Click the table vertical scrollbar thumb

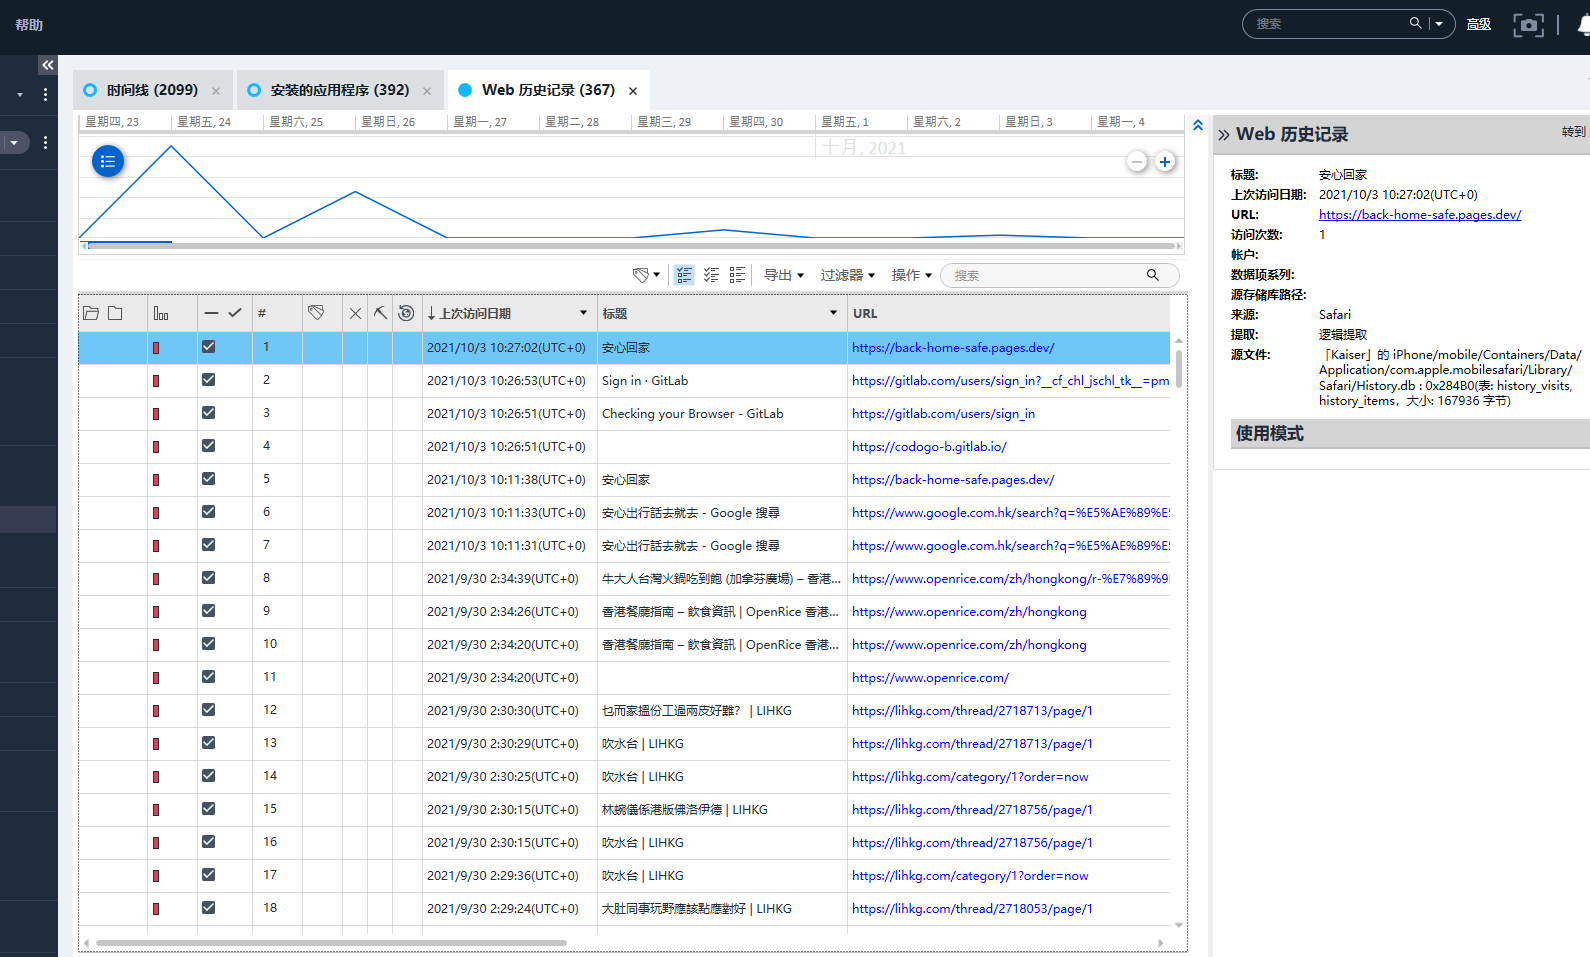[x=1179, y=368]
